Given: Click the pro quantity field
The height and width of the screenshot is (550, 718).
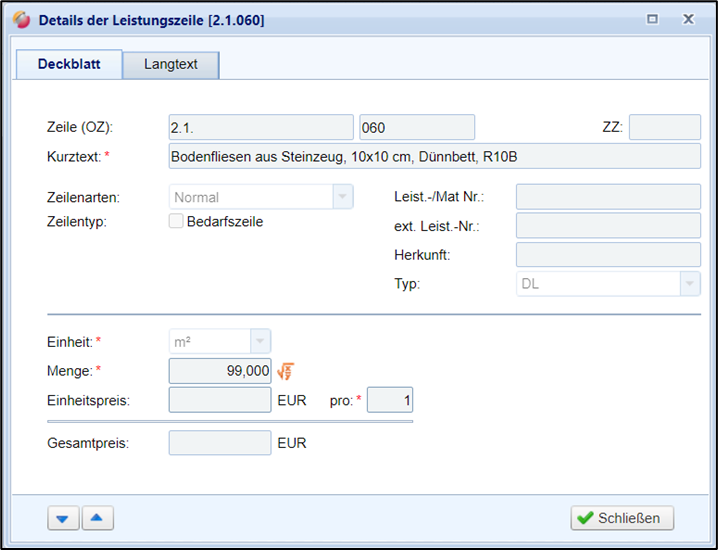Looking at the screenshot, I should coord(390,401).
